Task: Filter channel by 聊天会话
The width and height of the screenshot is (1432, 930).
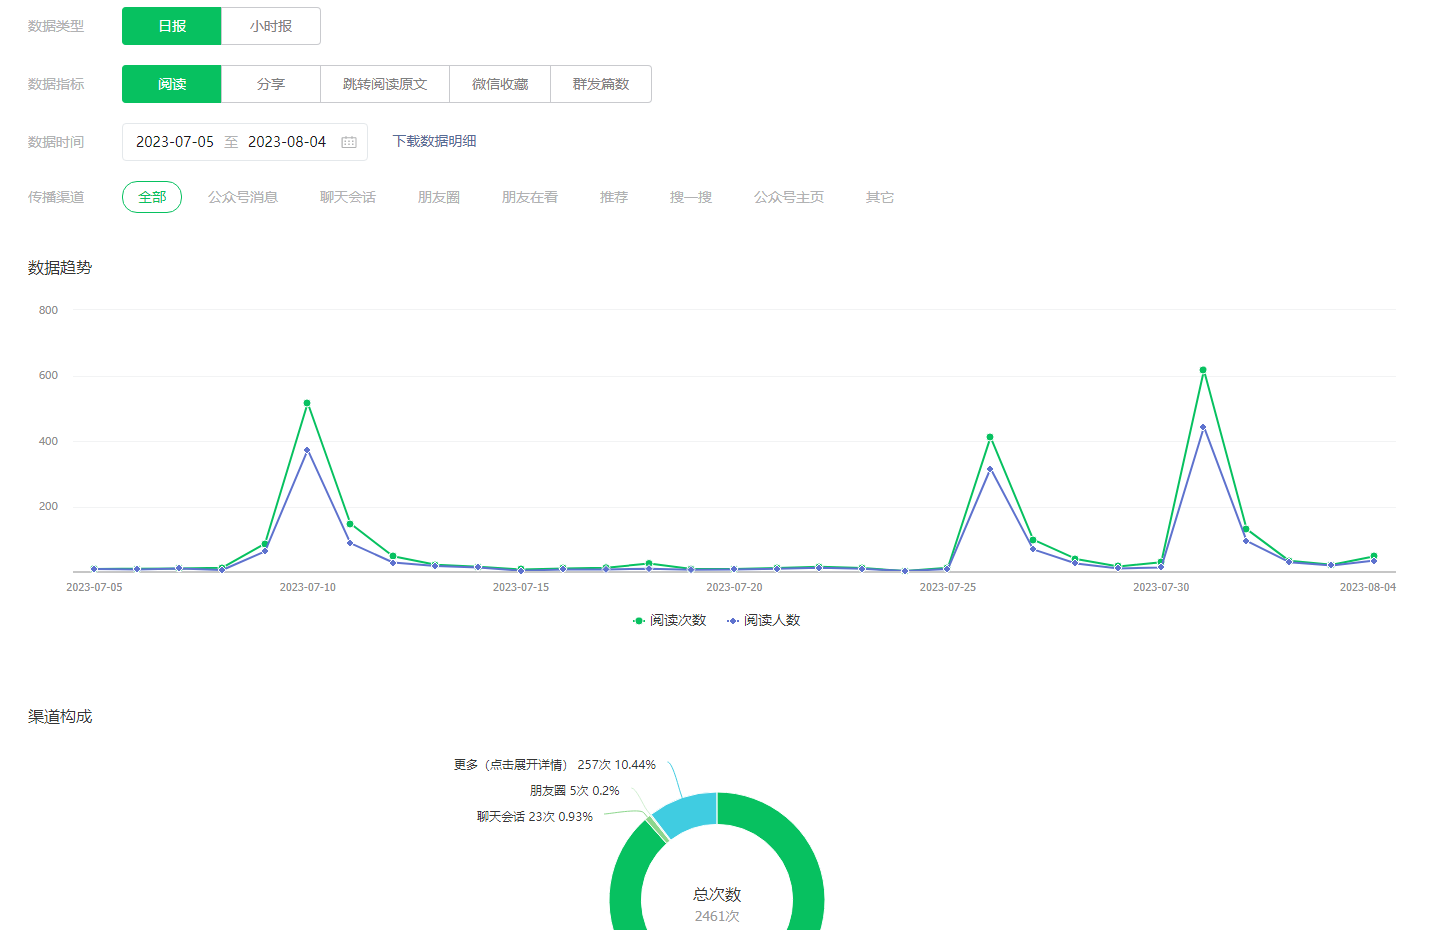Action: coord(348,197)
